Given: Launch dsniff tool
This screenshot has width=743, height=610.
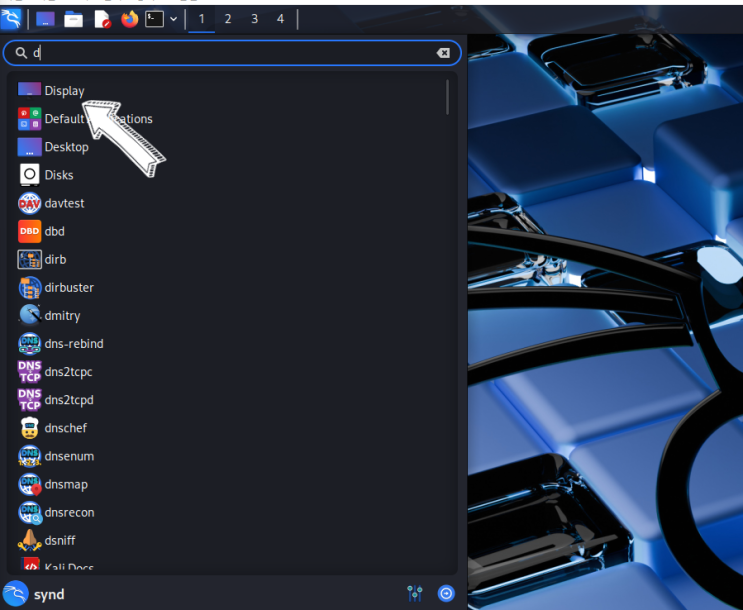Looking at the screenshot, I should (46, 540).
